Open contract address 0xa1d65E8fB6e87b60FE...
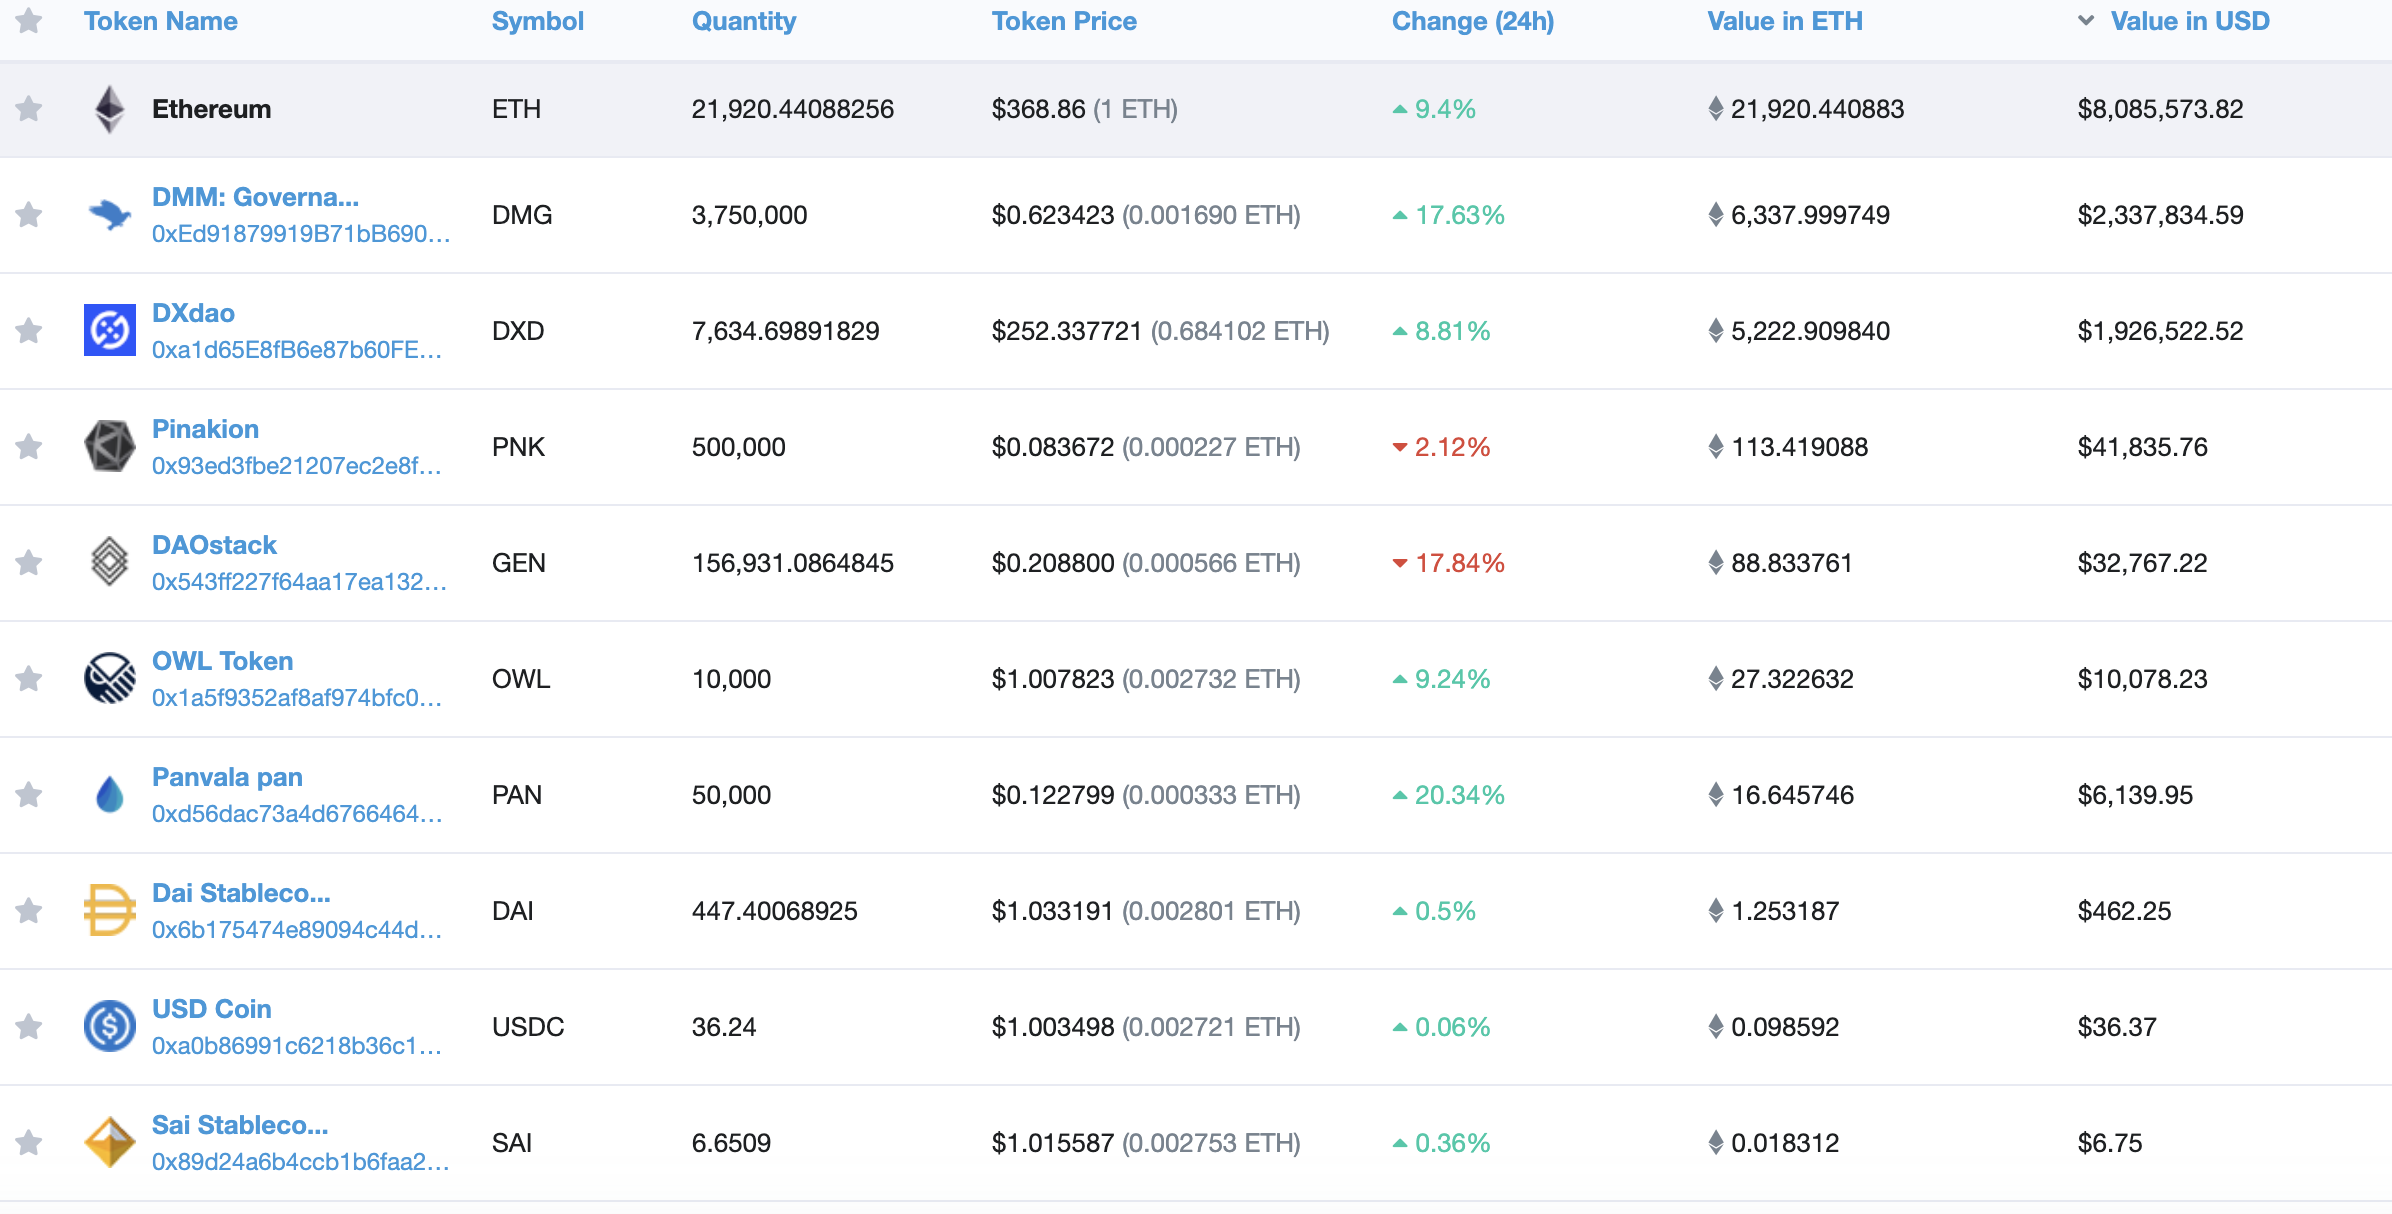This screenshot has width=2392, height=1214. tap(297, 350)
